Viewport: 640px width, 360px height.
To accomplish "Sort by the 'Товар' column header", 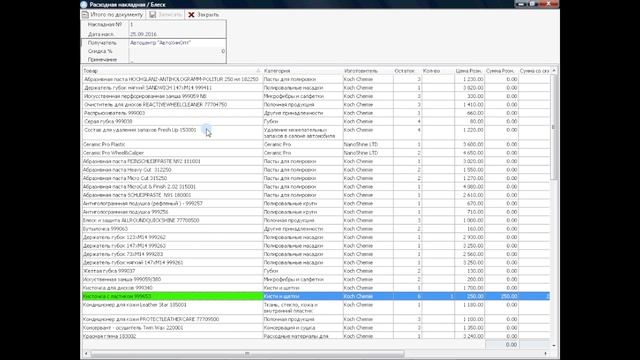I will click(x=171, y=71).
